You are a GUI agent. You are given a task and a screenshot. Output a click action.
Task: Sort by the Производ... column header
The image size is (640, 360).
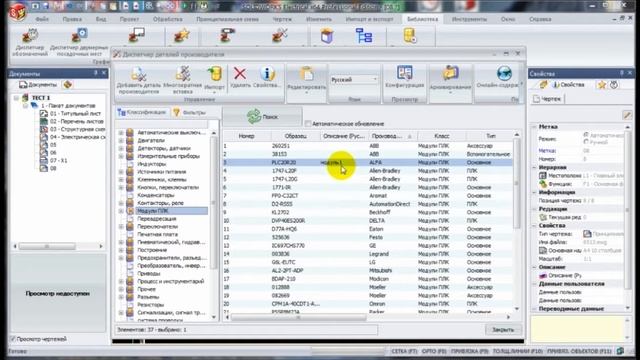(x=391, y=136)
